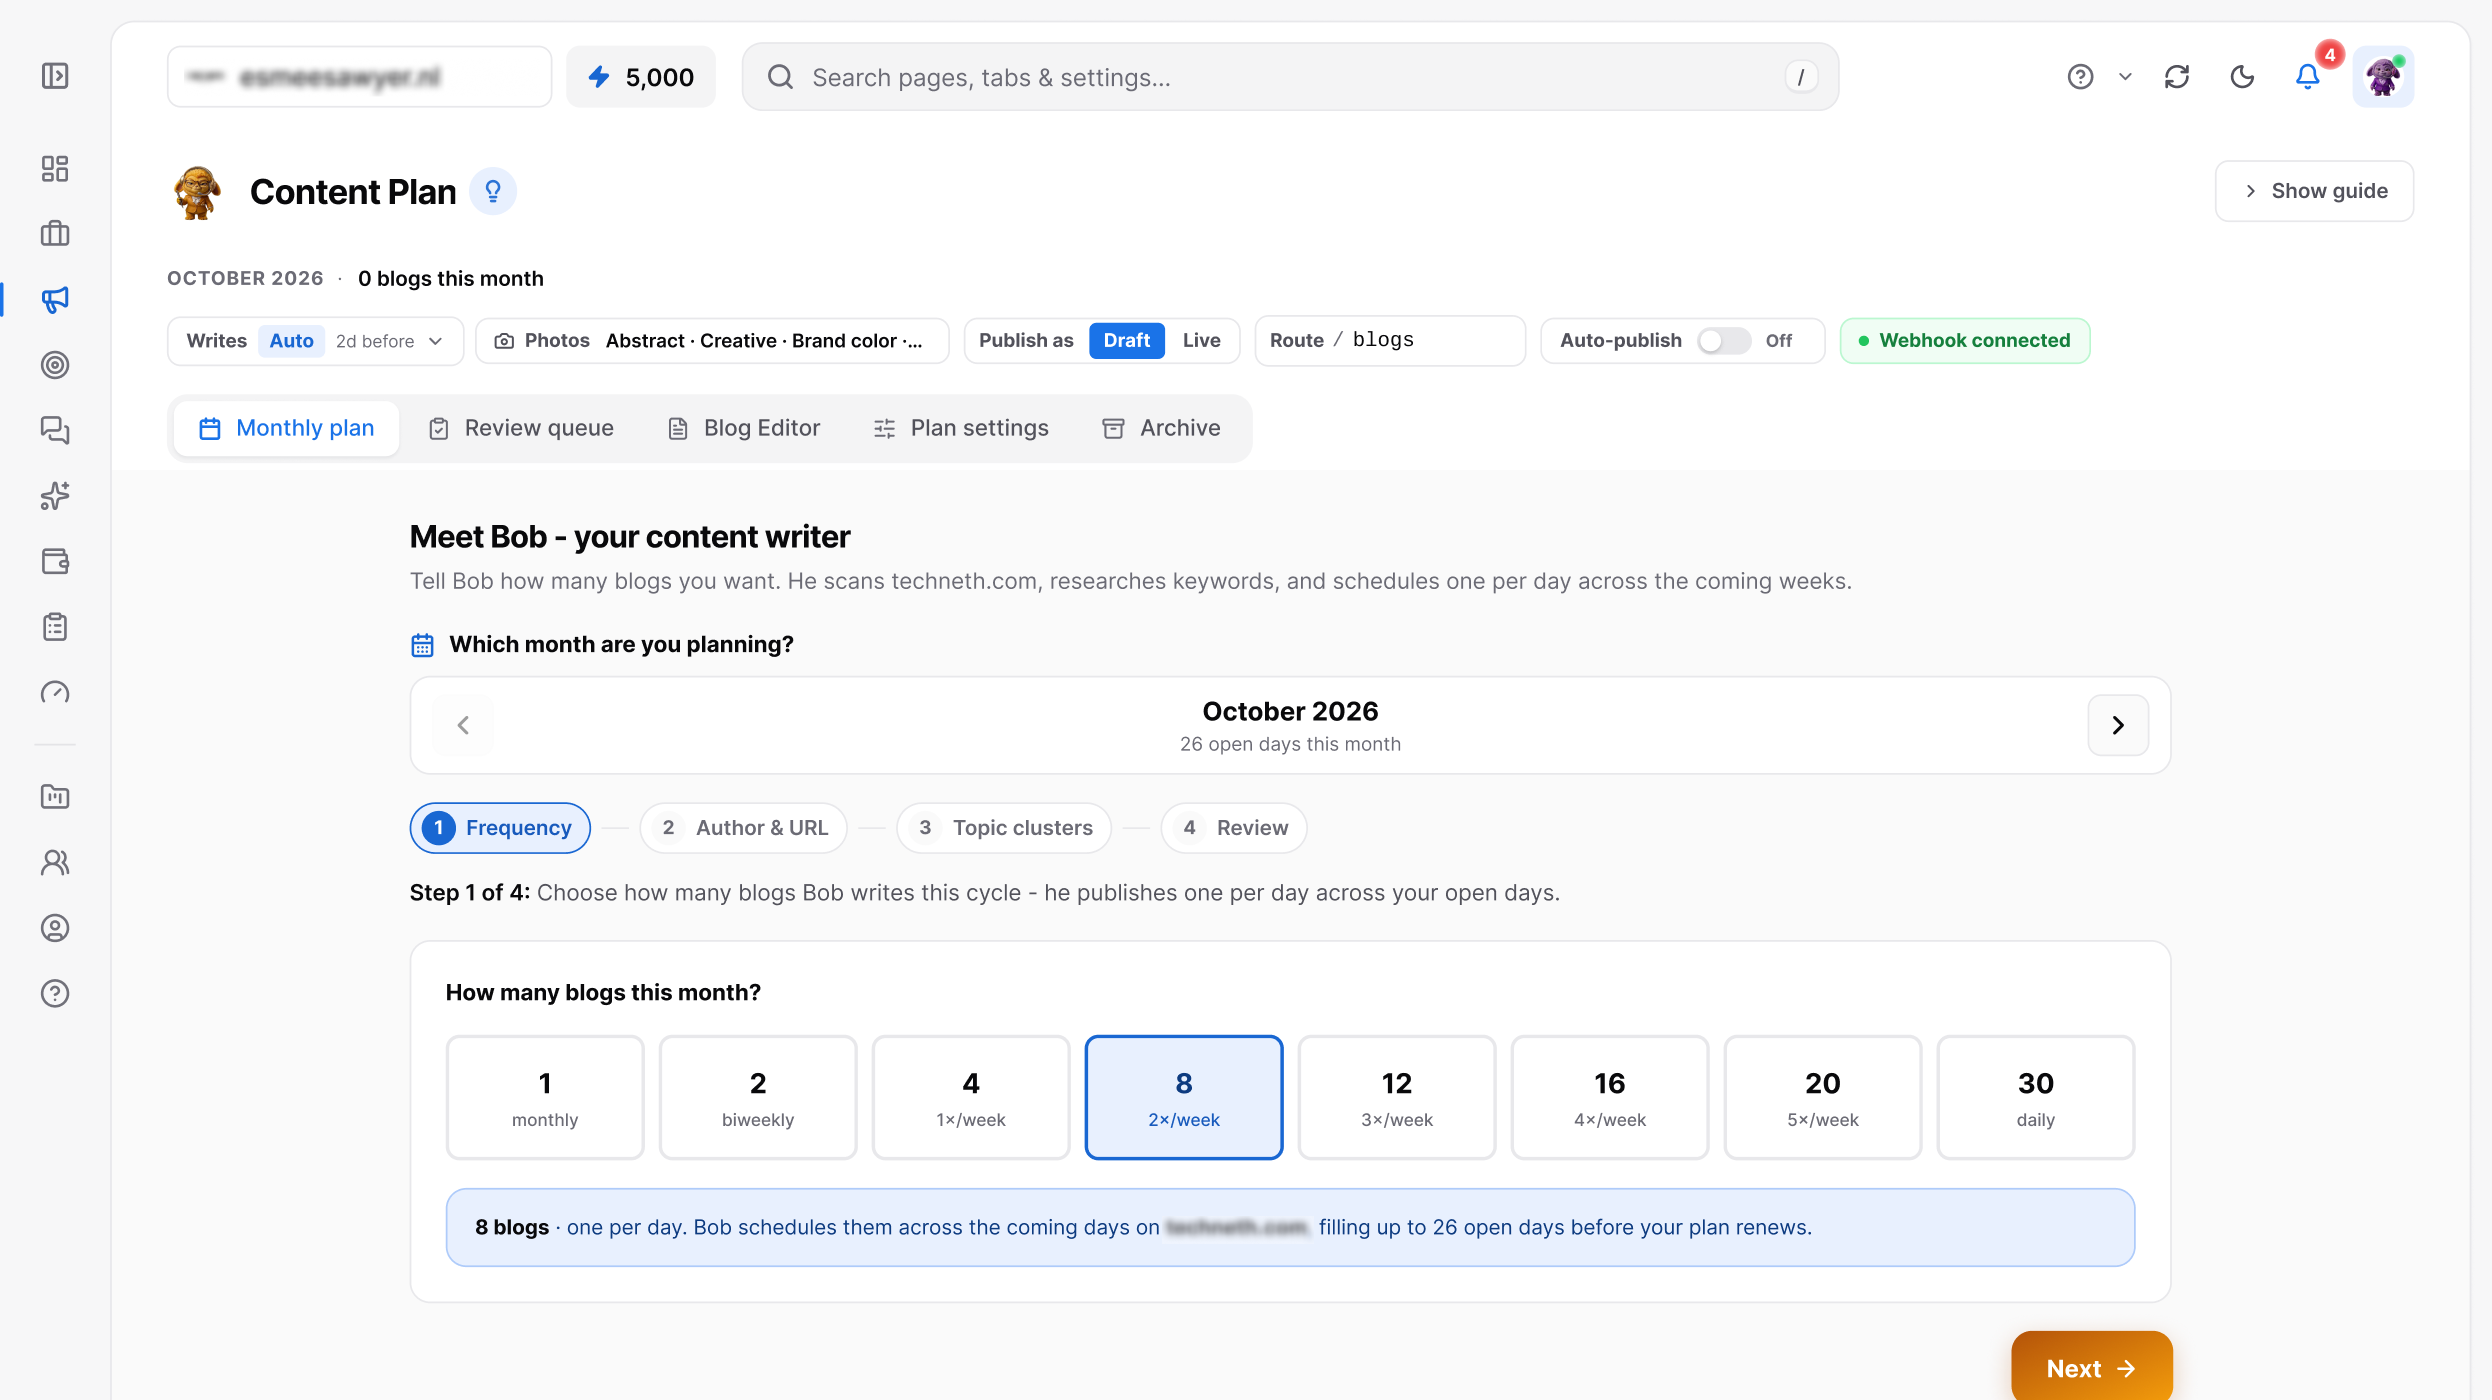Select 8 blogs 2×/week option
This screenshot has height=1400, width=2492.
(1184, 1097)
